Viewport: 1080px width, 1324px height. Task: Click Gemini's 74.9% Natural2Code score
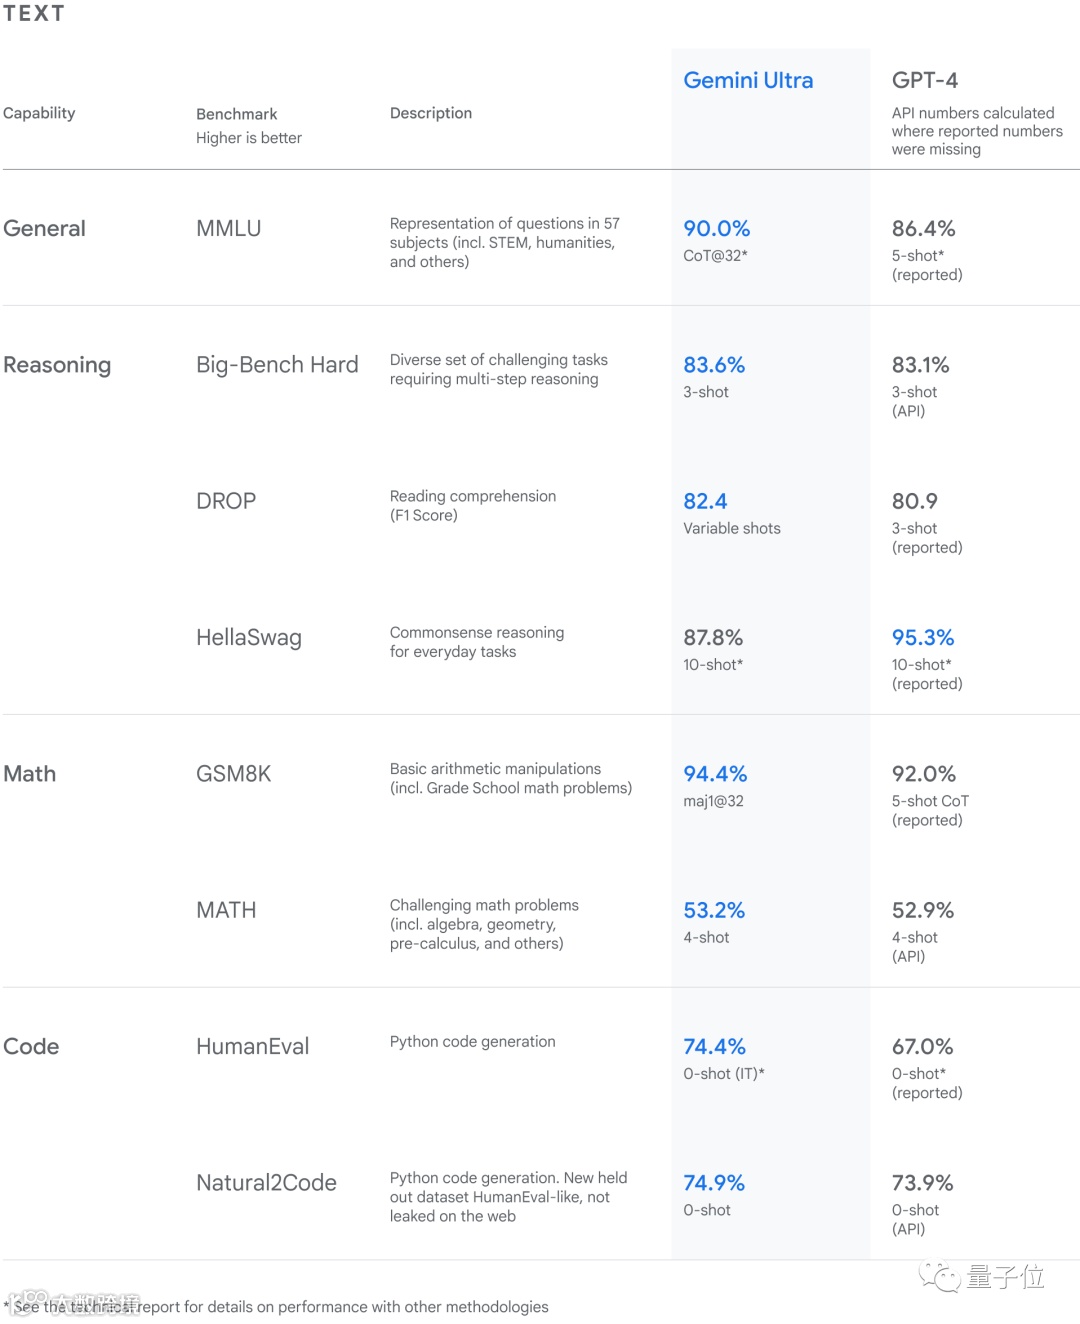tap(713, 1183)
